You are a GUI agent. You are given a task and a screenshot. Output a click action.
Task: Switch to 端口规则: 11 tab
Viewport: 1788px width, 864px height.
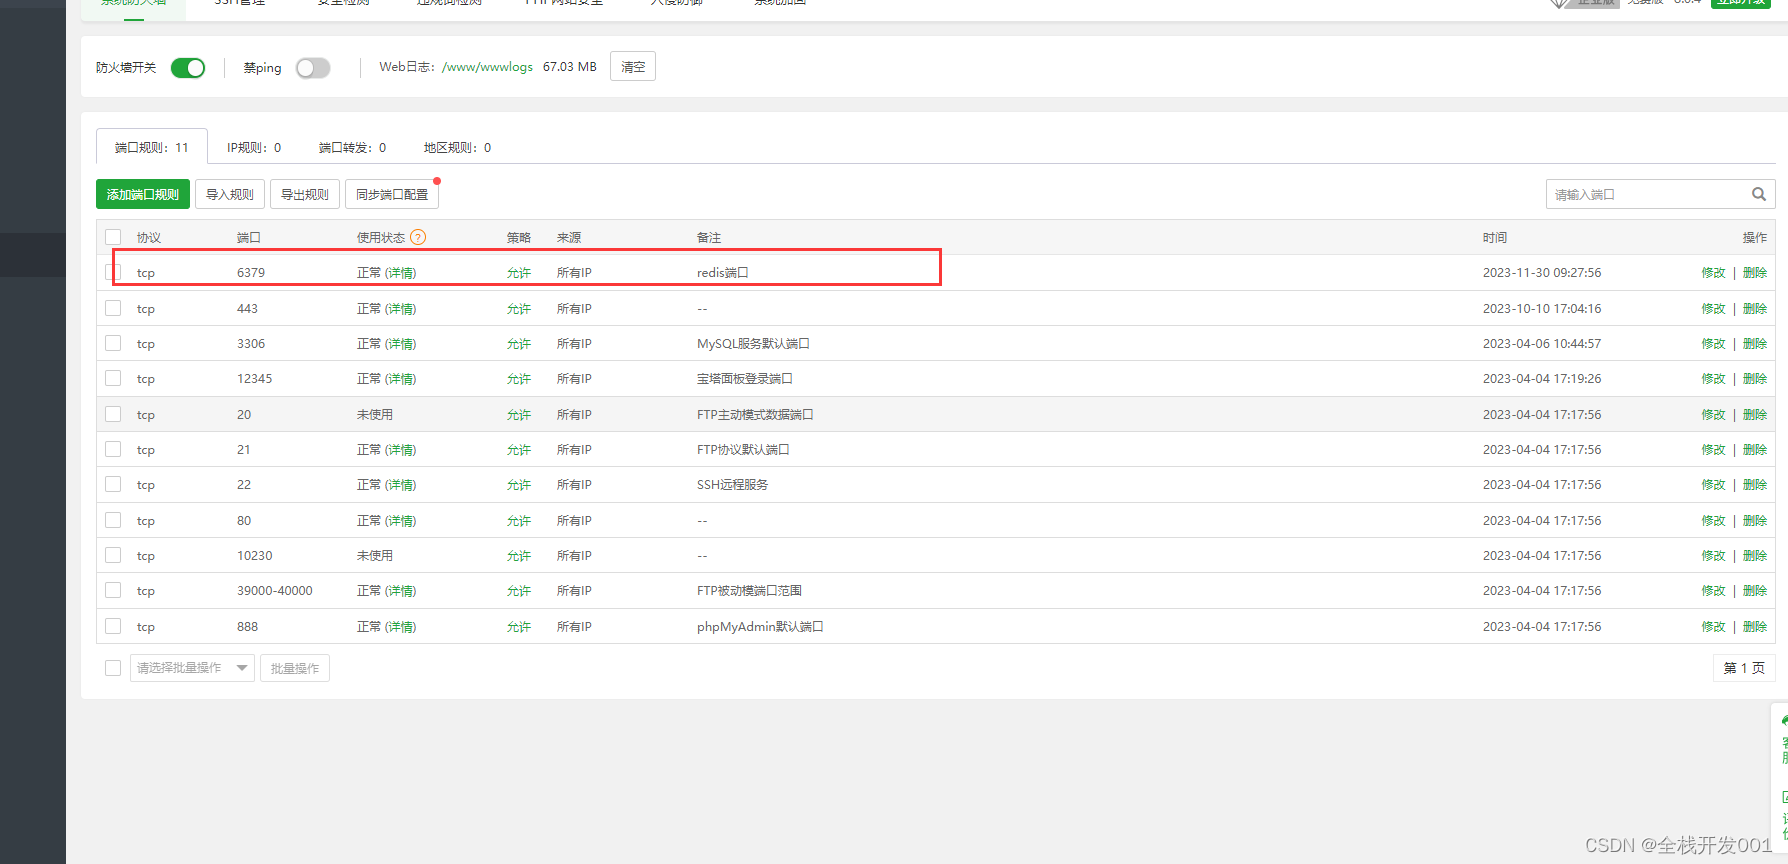click(152, 147)
